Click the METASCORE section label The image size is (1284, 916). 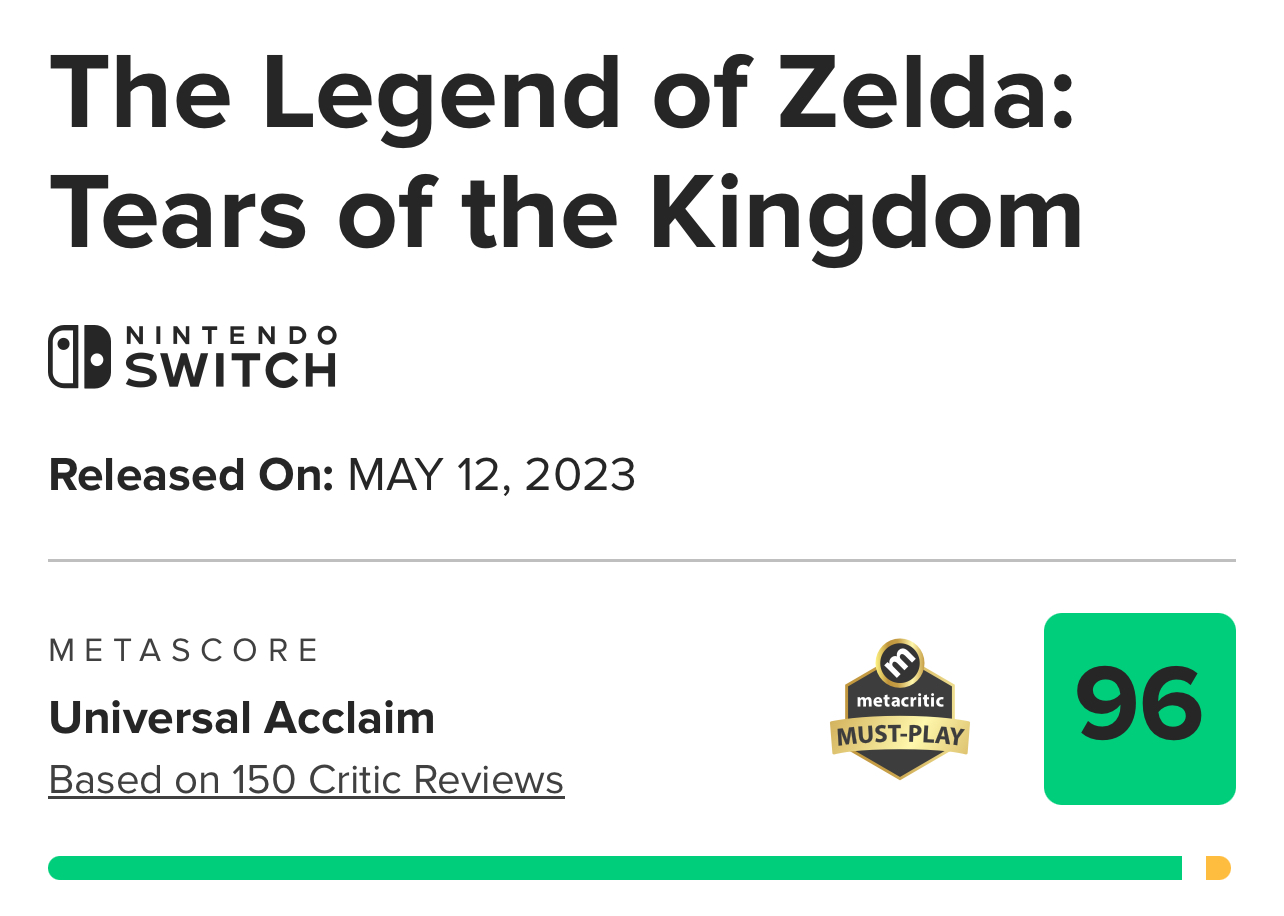184,651
